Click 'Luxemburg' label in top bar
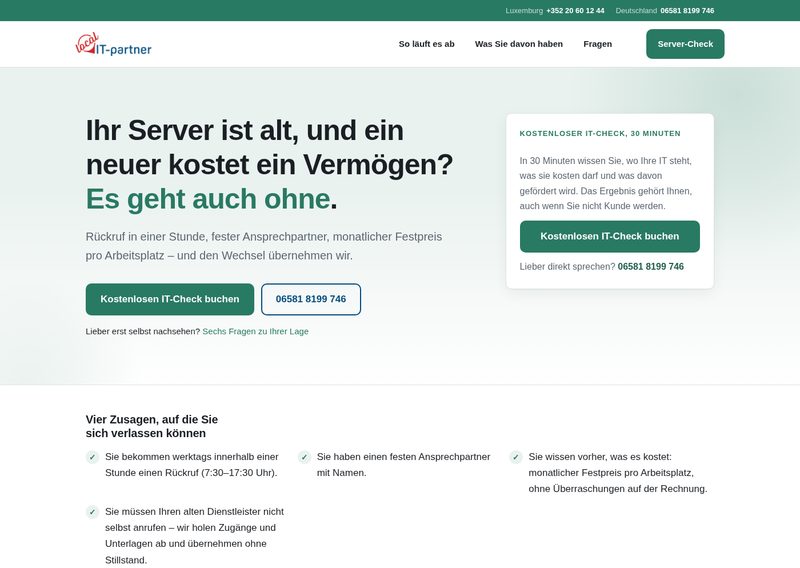The image size is (800, 568). [524, 11]
